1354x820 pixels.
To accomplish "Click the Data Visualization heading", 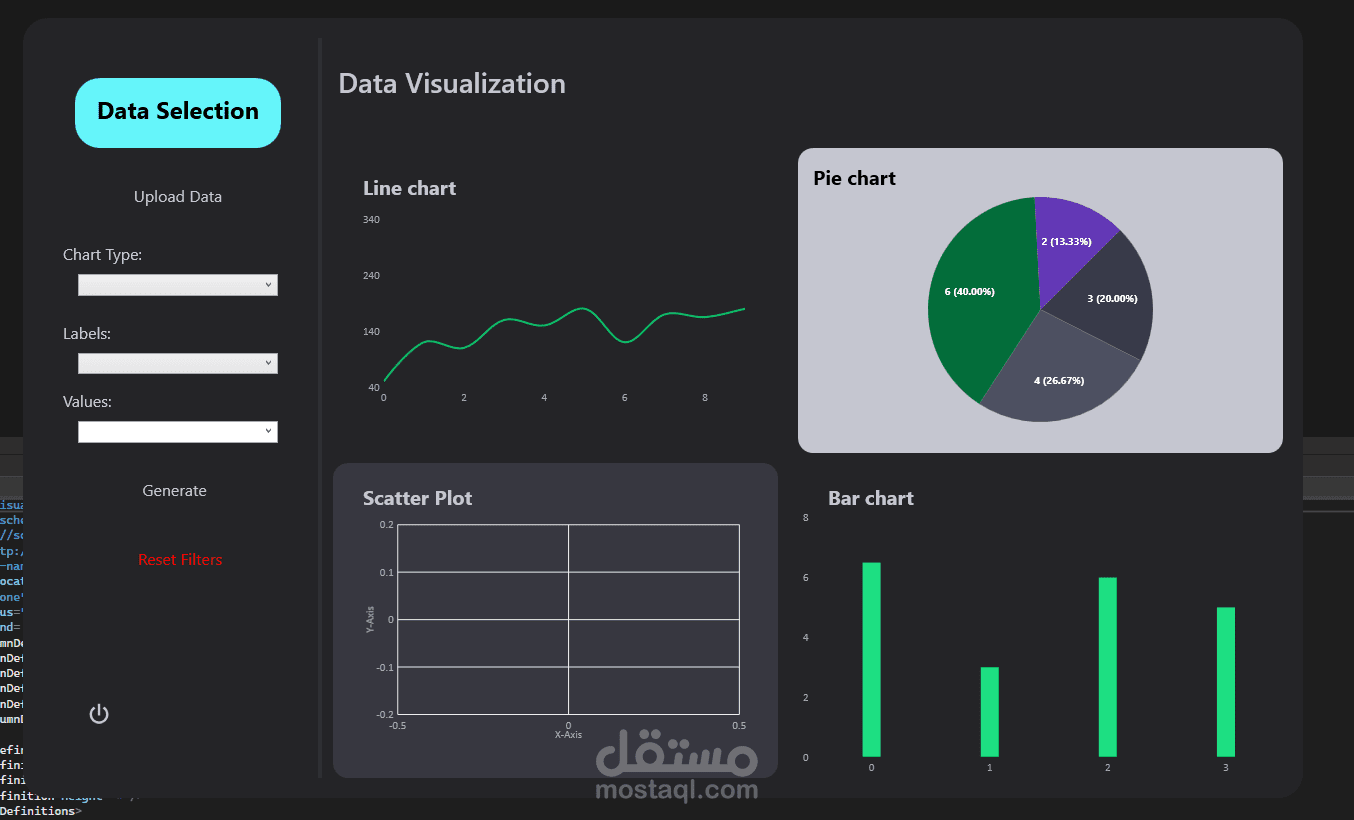I will 452,83.
